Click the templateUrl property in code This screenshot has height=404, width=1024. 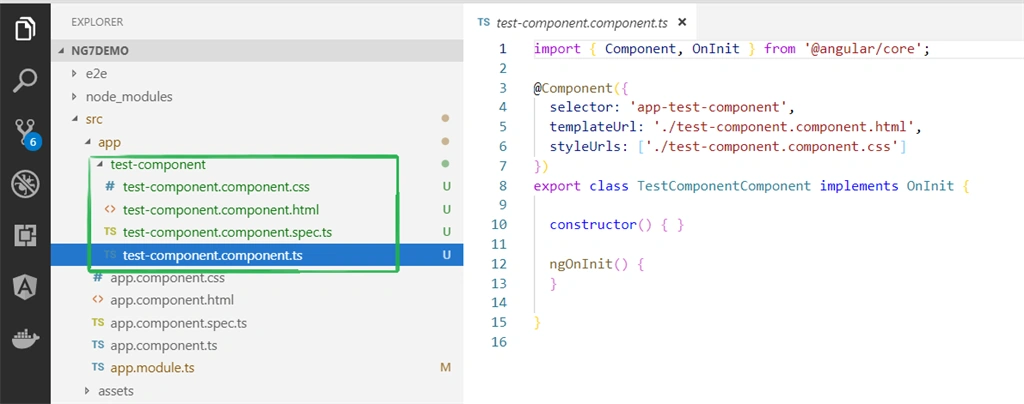[x=593, y=127]
